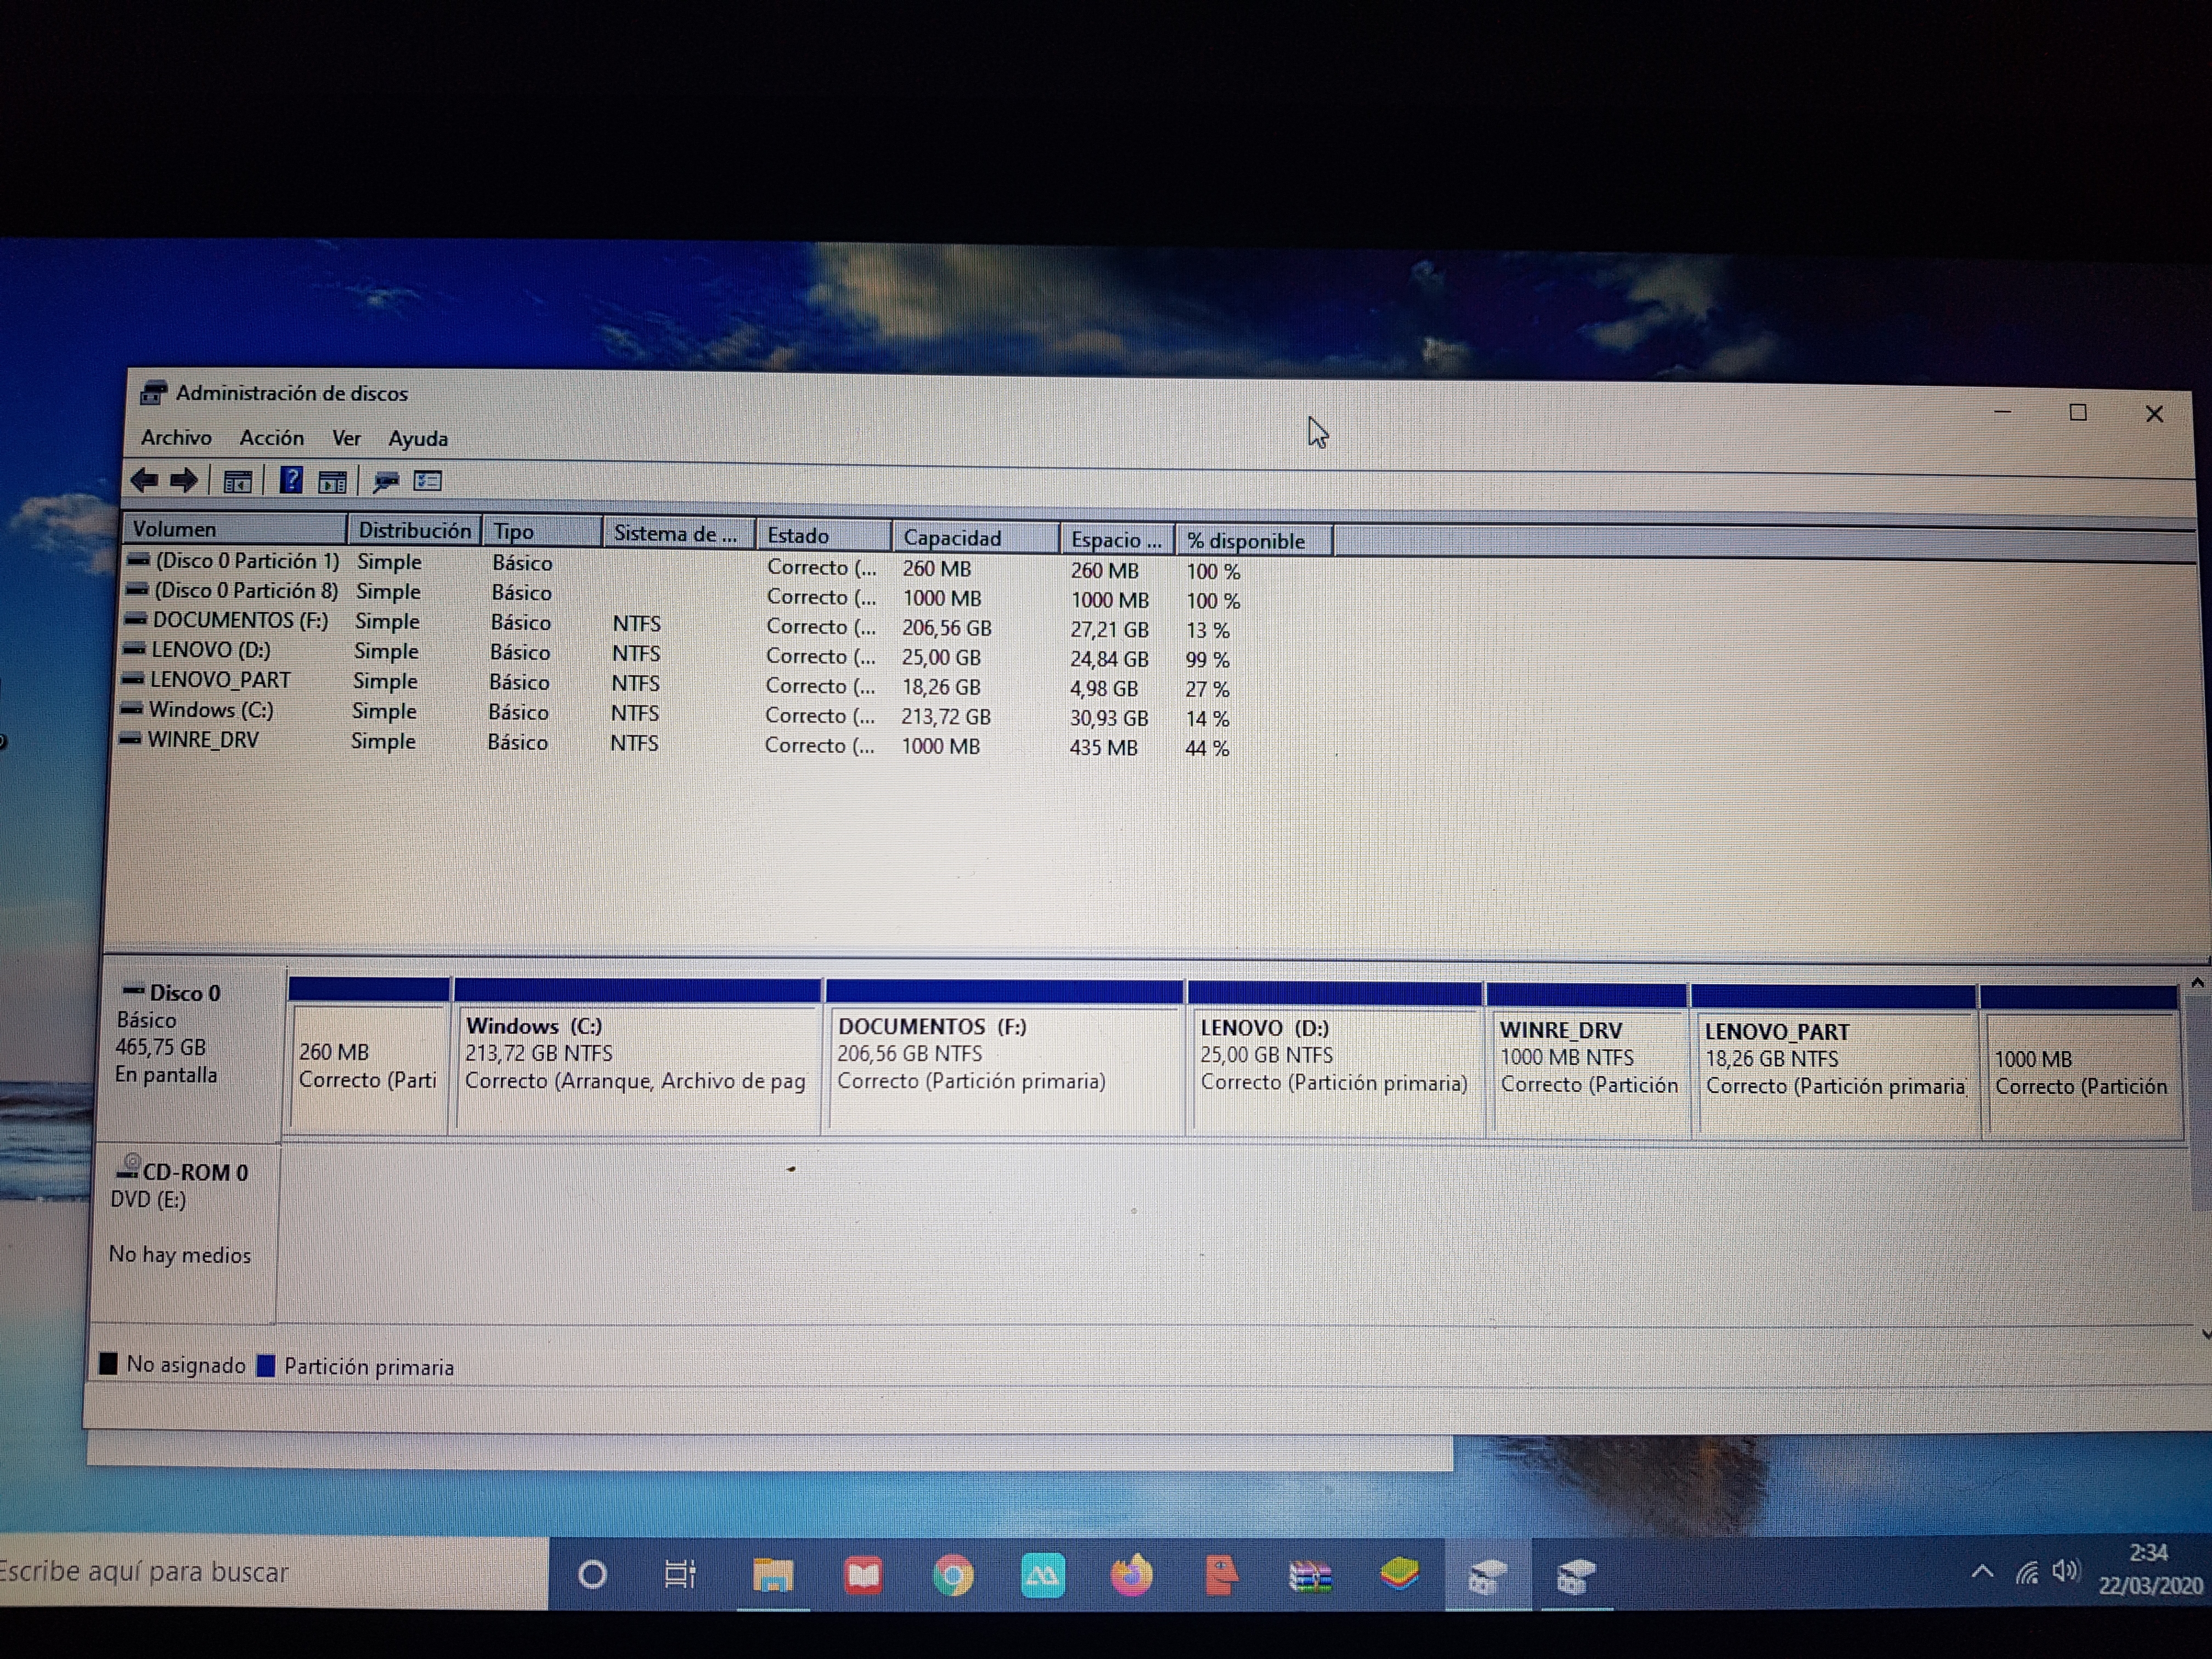The height and width of the screenshot is (1659, 2212).
Task: Click the blue Help question mark icon
Action: [291, 481]
